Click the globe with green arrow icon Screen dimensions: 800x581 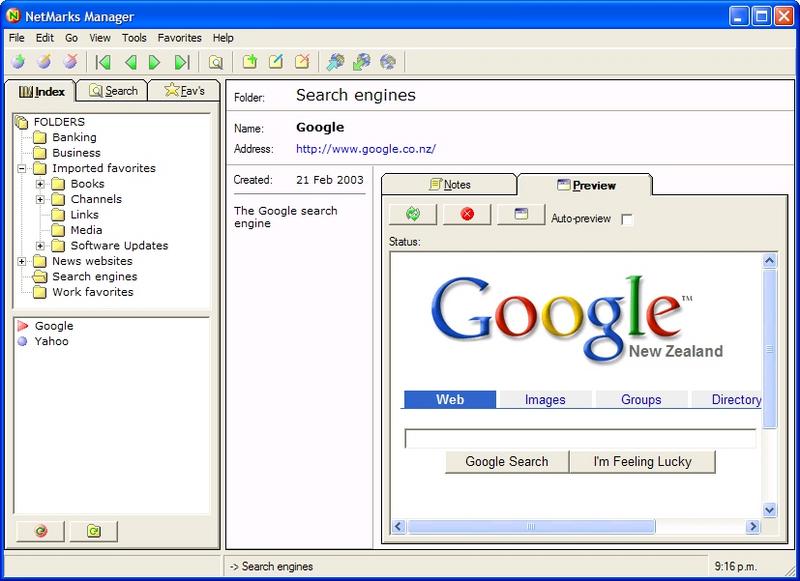362,62
